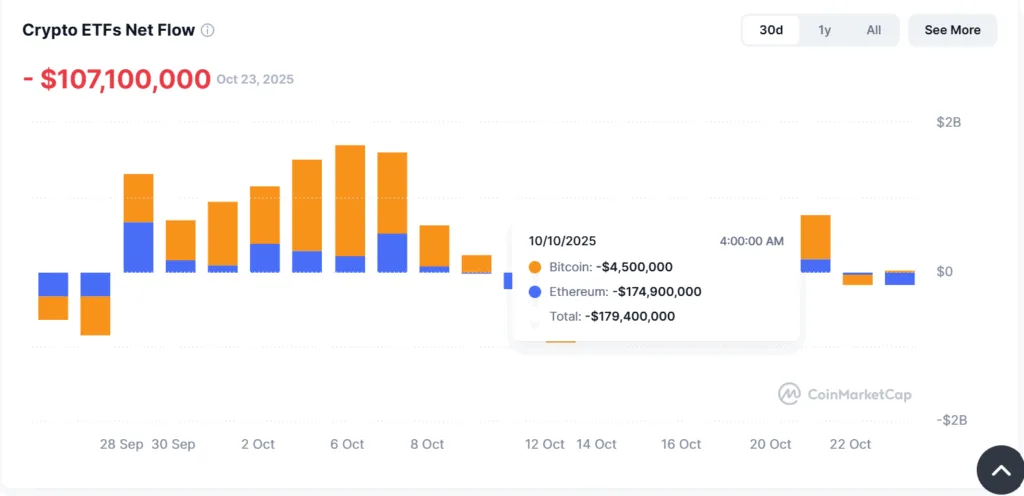Image resolution: width=1024 pixels, height=496 pixels.
Task: Click the info icon beside Crypto ETFs Net Flow
Action: [208, 30]
